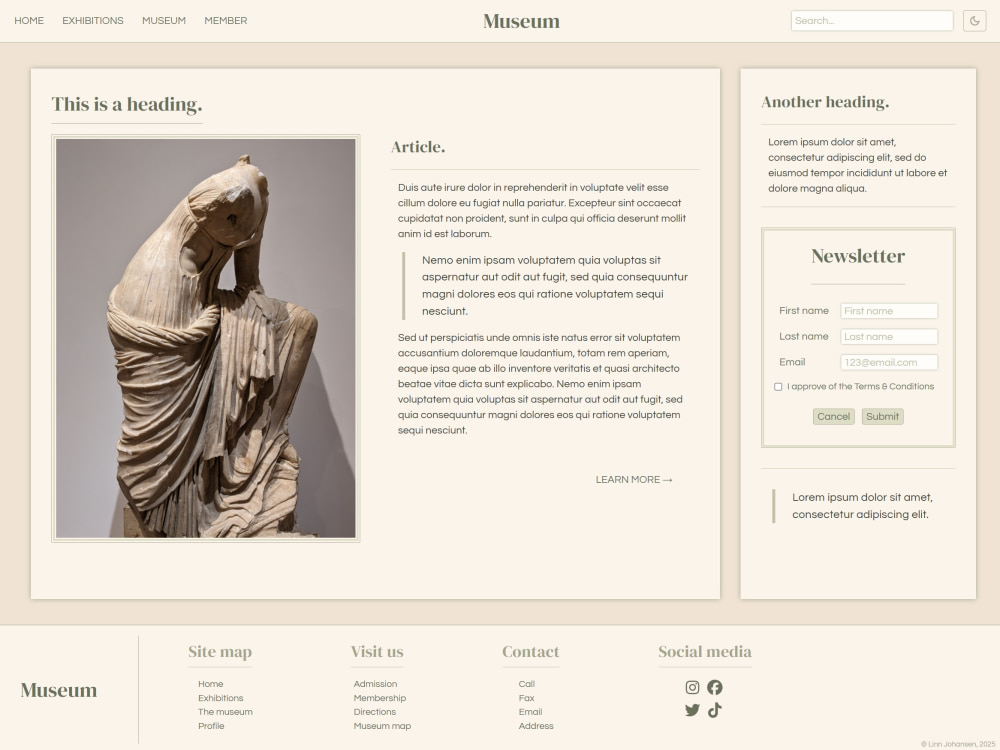Click the Facebook icon in the footer

[714, 687]
